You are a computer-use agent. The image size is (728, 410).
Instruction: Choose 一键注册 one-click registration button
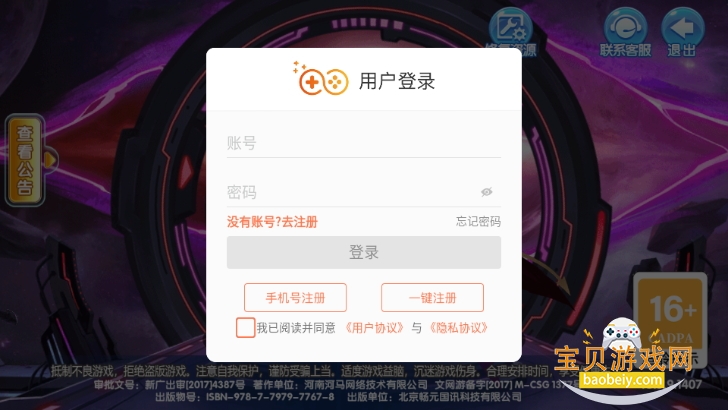(432, 297)
